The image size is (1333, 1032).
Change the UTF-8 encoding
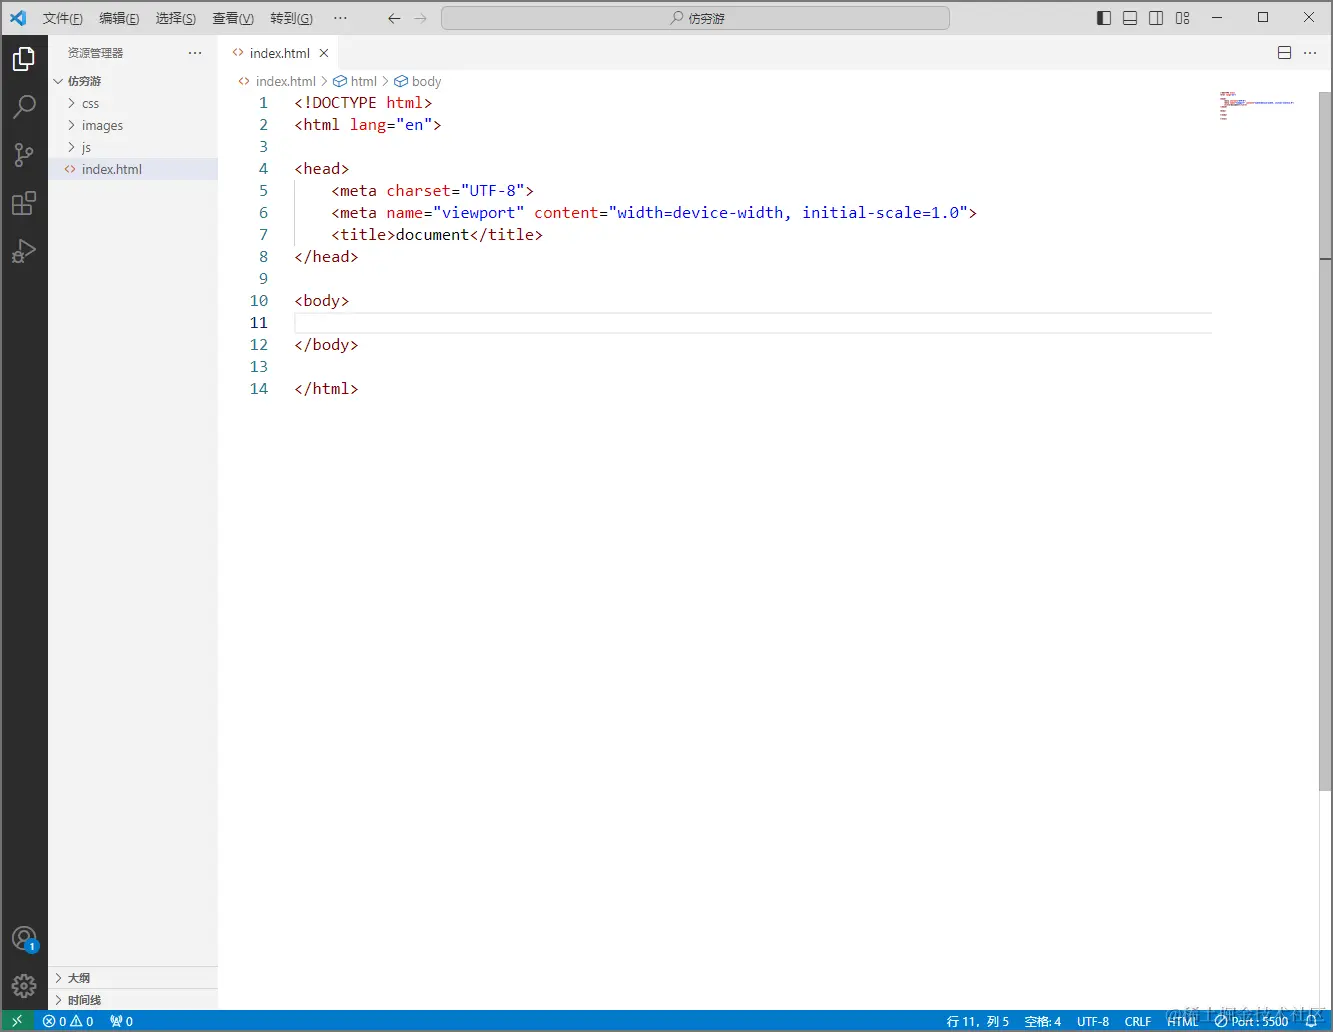click(1093, 1021)
